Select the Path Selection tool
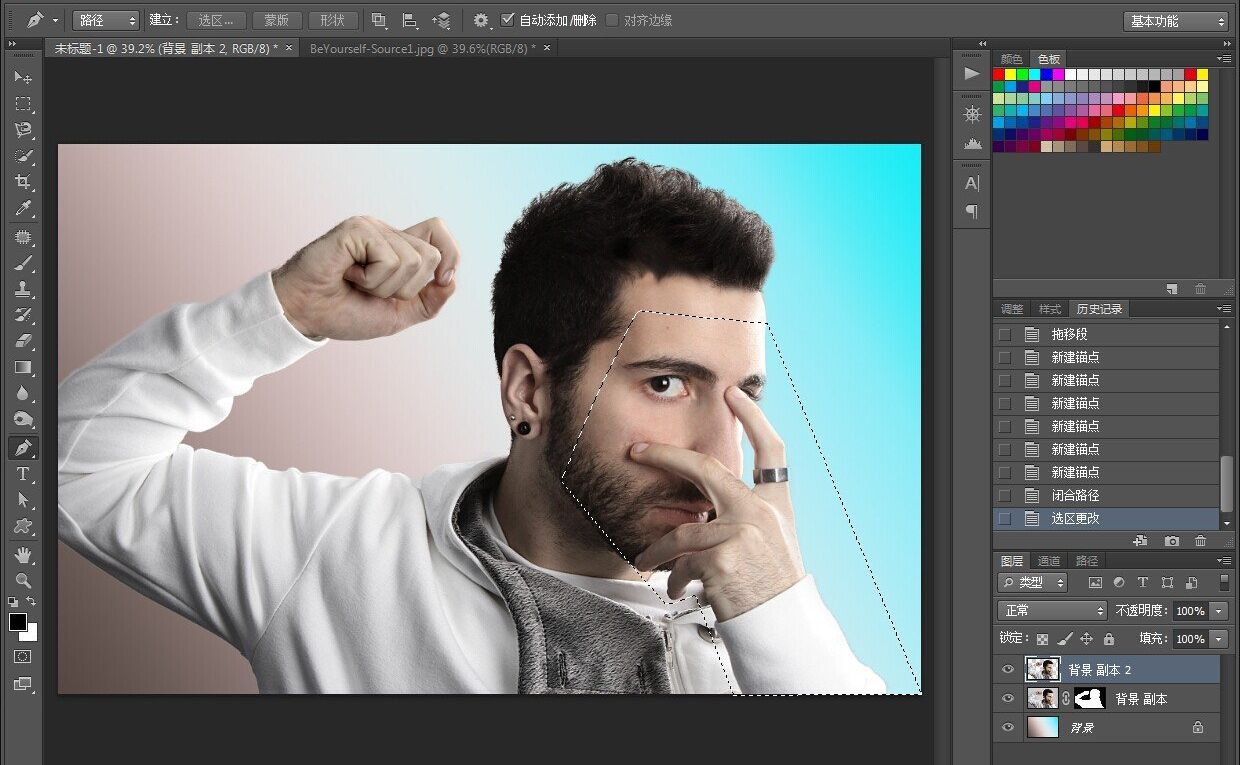The image size is (1240, 765). tap(23, 500)
